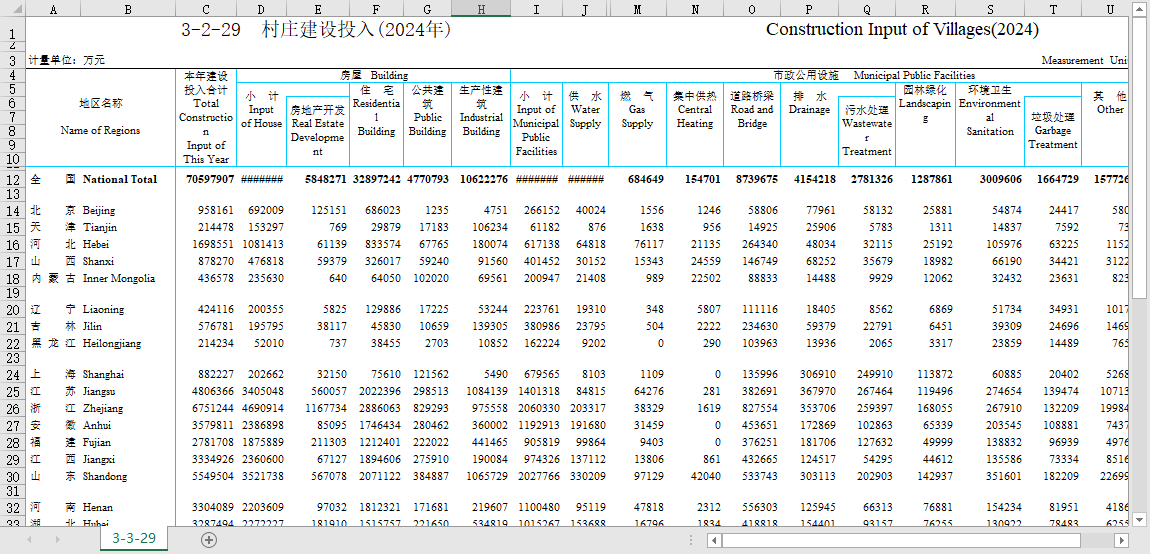Click the 计量单位: 万元 cell

(x=67, y=60)
